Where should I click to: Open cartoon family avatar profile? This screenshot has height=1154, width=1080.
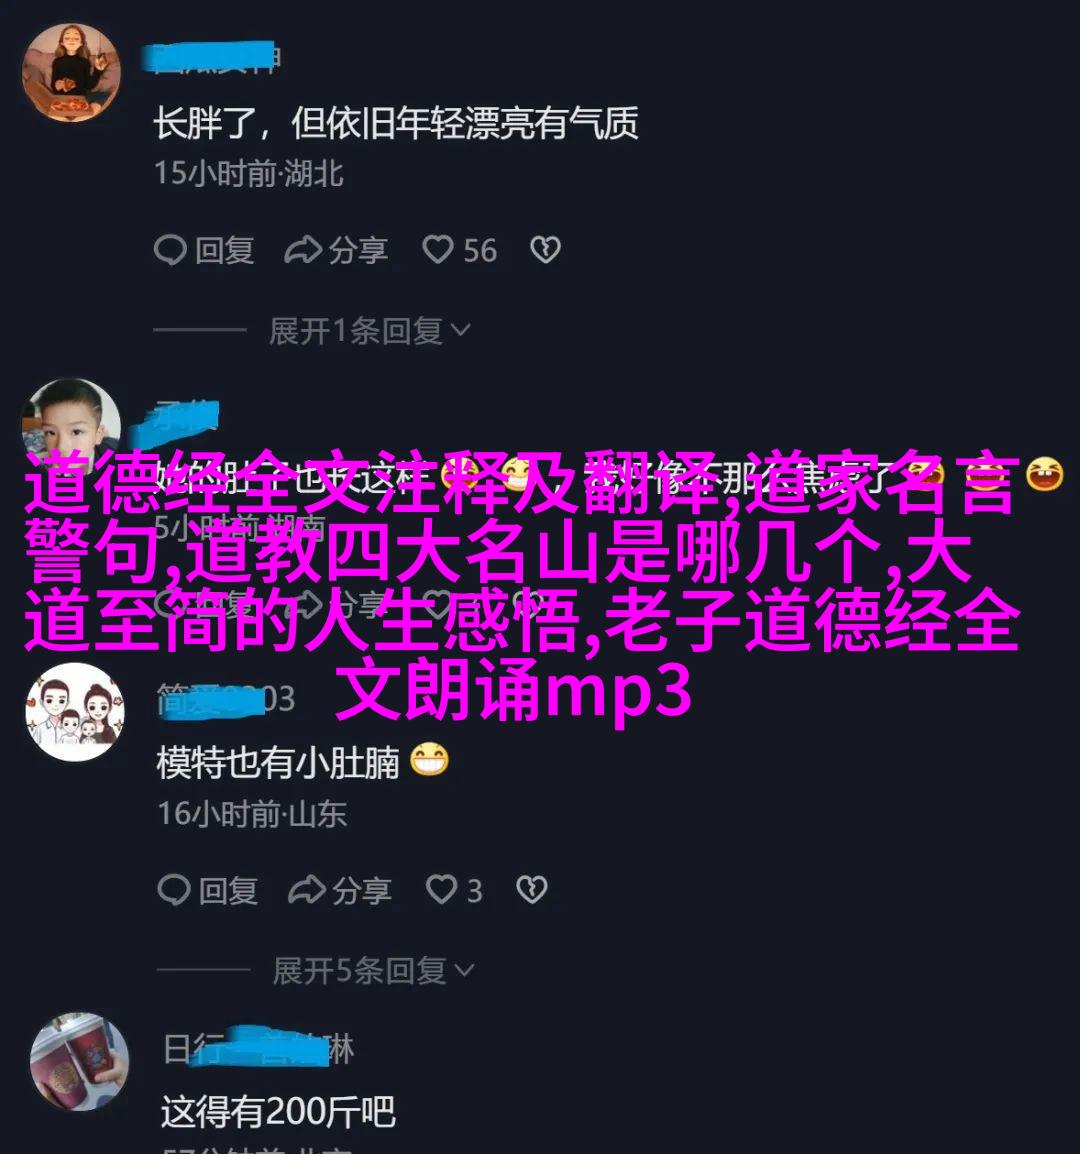tap(75, 712)
